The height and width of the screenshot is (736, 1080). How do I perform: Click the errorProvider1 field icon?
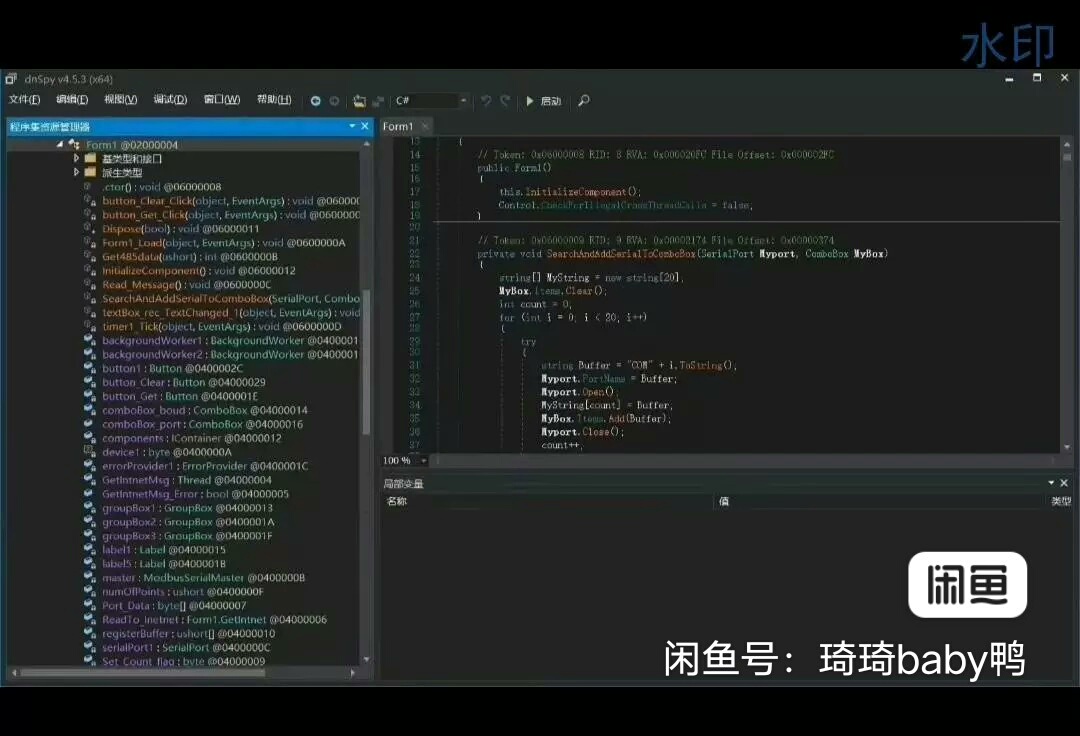[90, 466]
